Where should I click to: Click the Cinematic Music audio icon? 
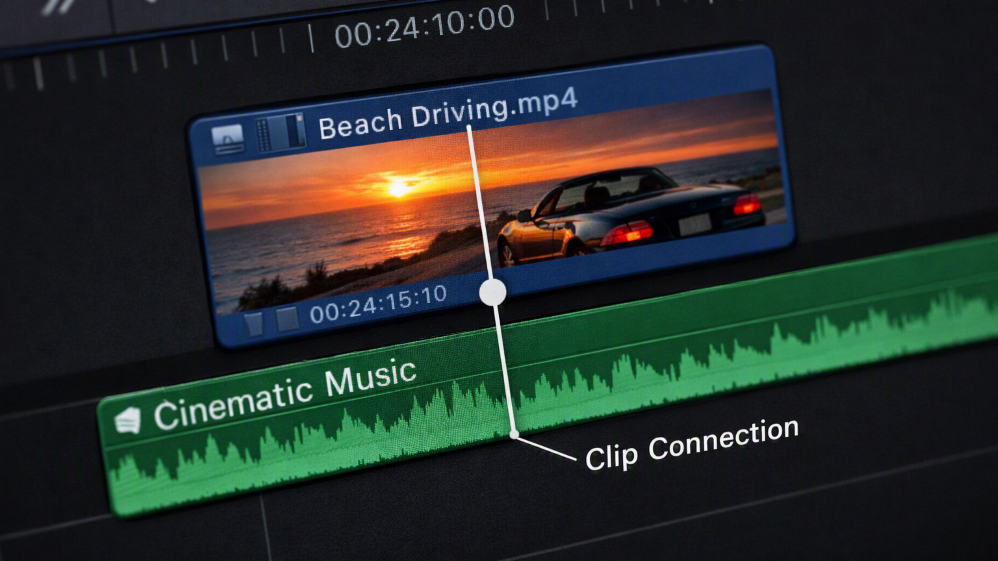[x=127, y=421]
